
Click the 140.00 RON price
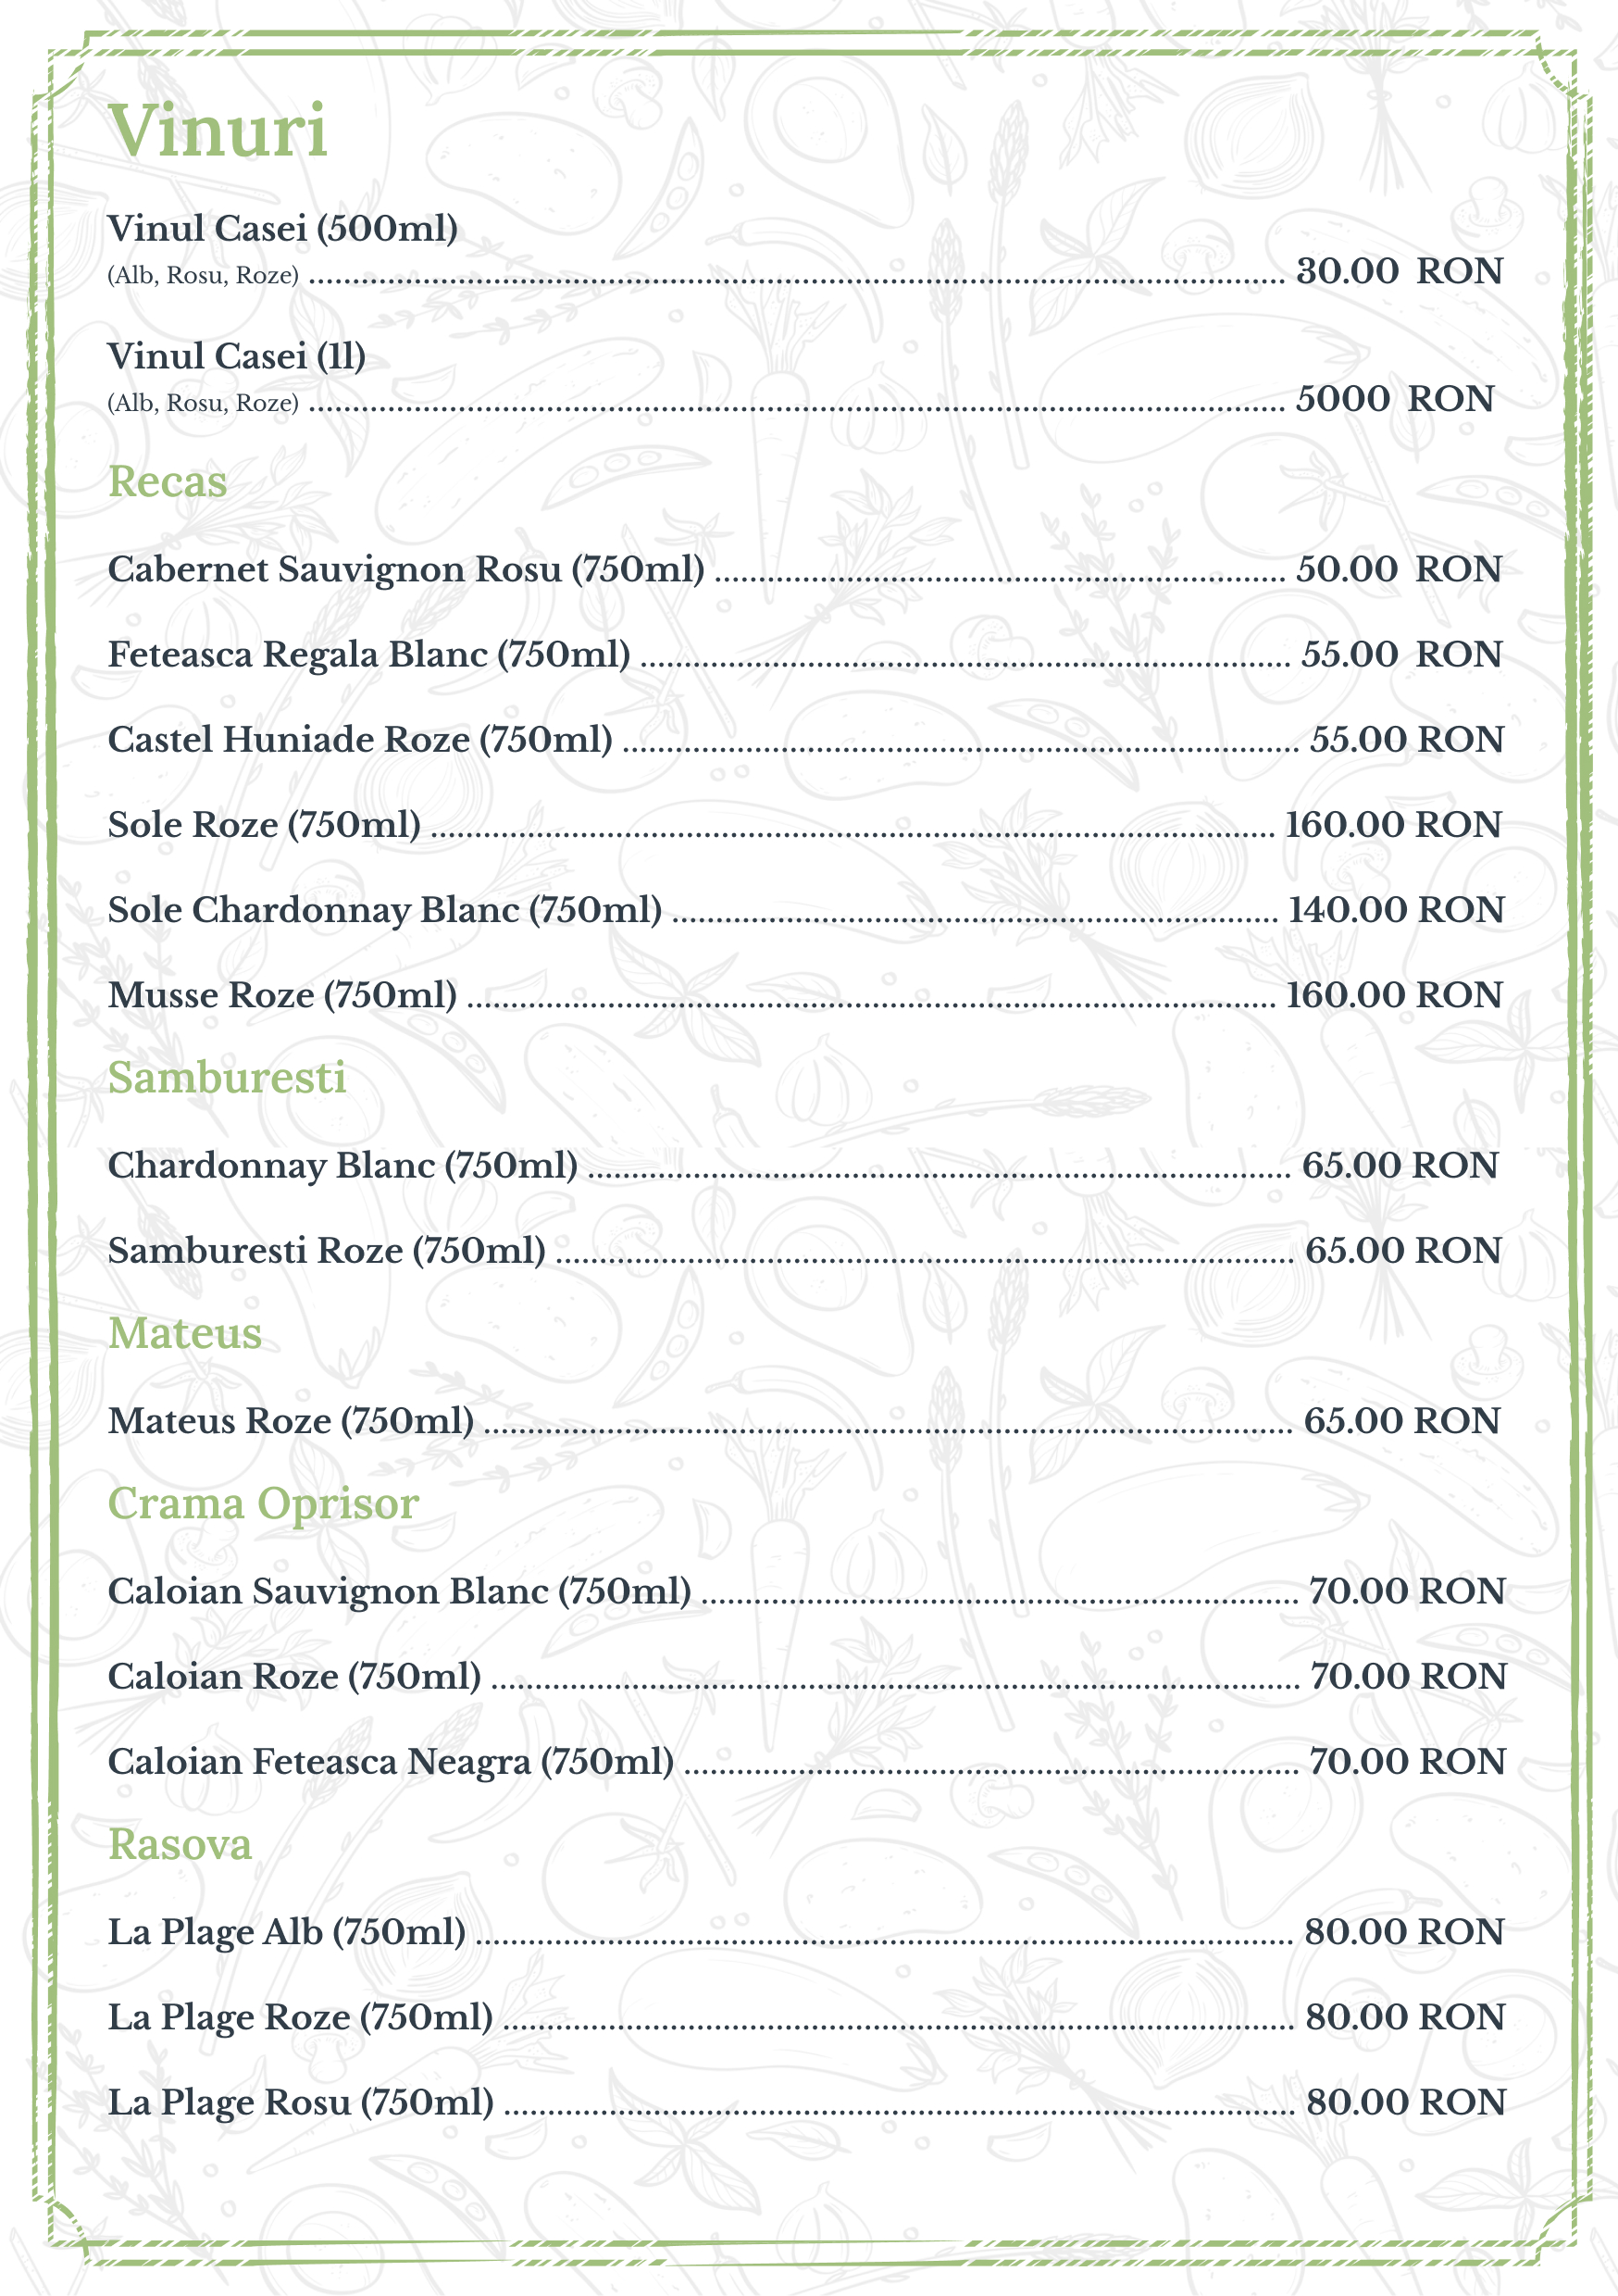point(1395,910)
